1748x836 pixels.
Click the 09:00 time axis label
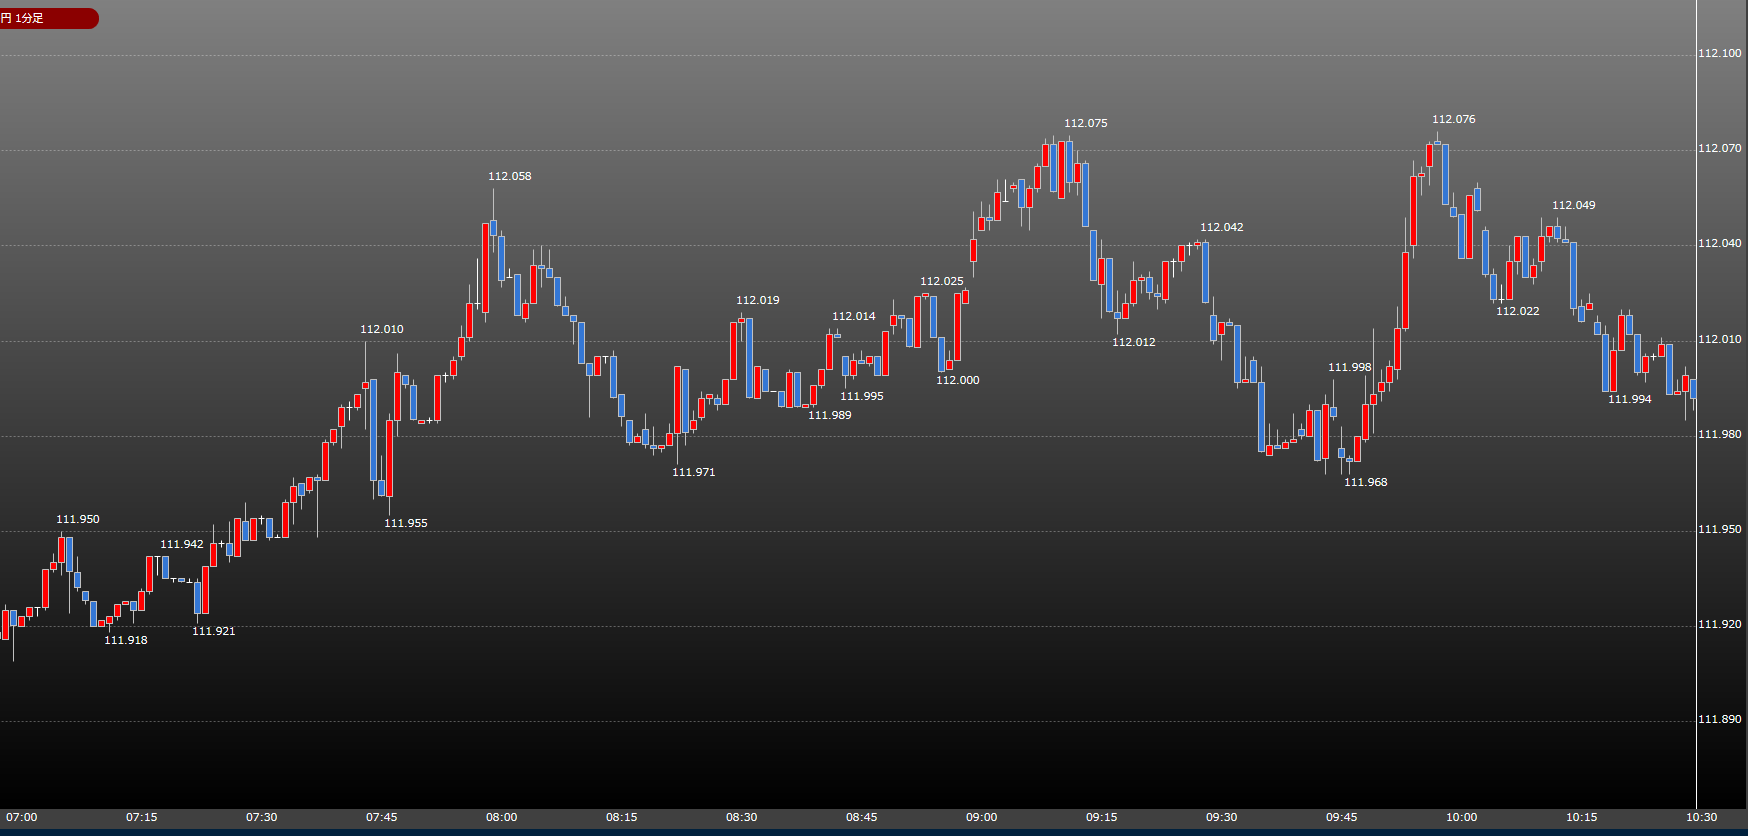click(982, 817)
